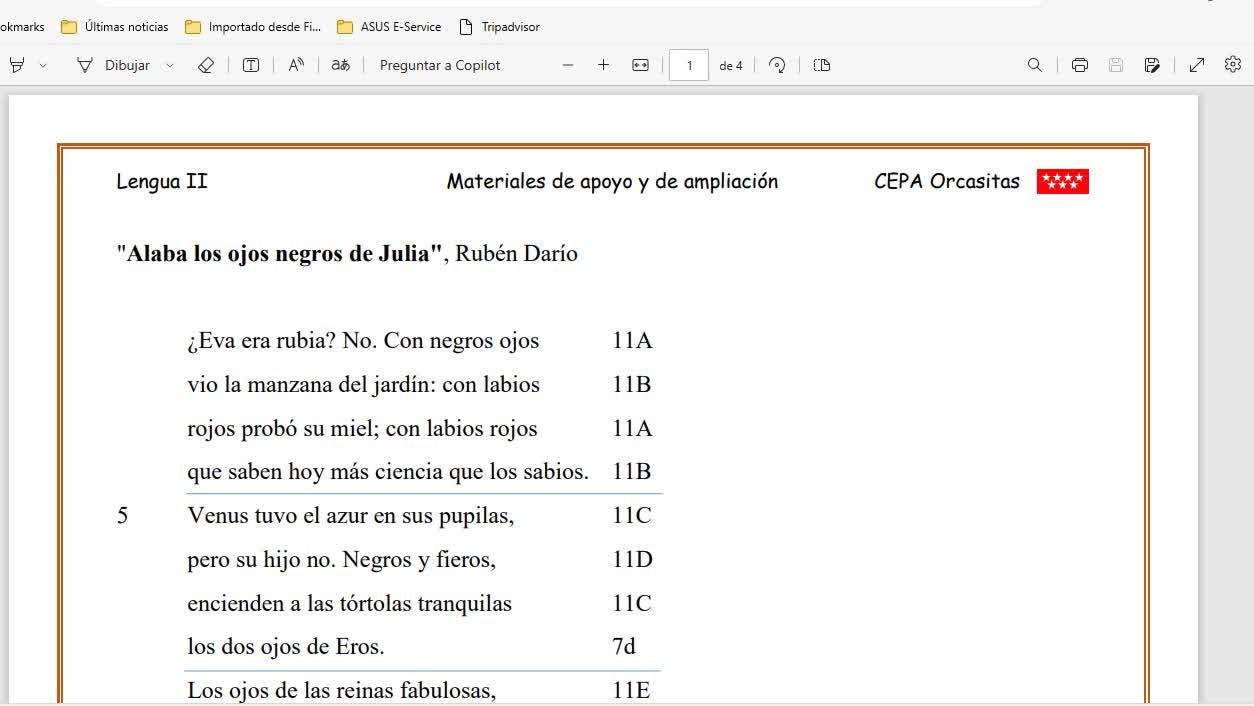Print the document

coord(1080,65)
